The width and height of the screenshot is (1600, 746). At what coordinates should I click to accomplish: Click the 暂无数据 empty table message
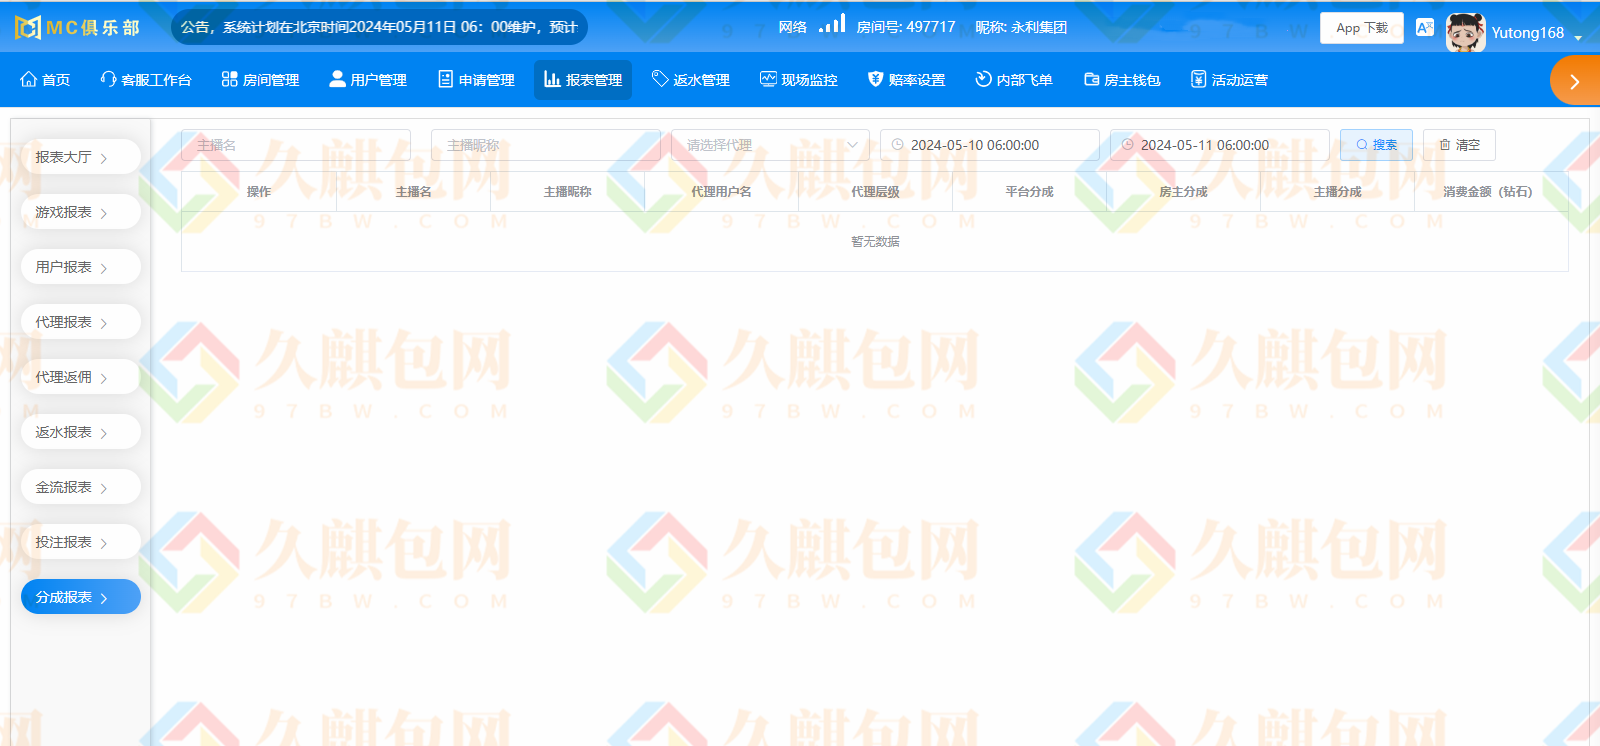coord(875,242)
